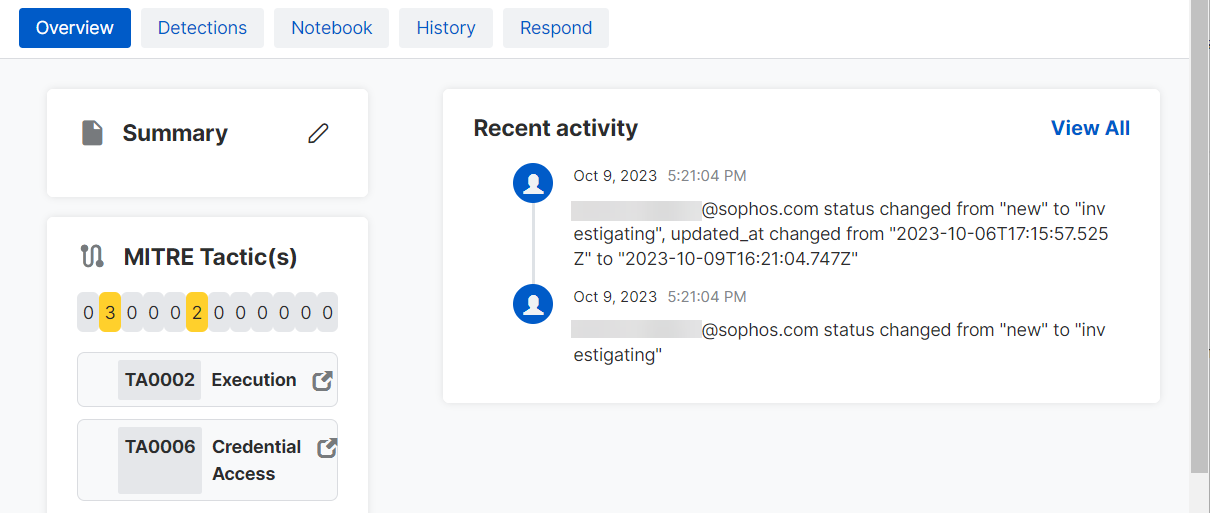This screenshot has height=513, width=1210.
Task: Click the Credential Access tactic label
Action: pos(256,460)
